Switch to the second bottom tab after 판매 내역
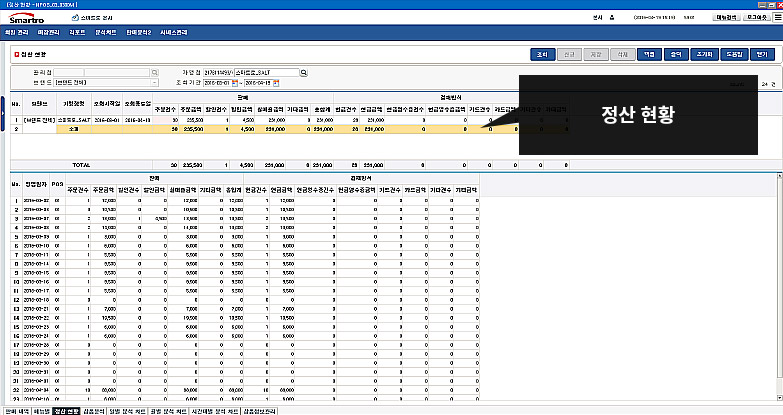 tap(42, 411)
